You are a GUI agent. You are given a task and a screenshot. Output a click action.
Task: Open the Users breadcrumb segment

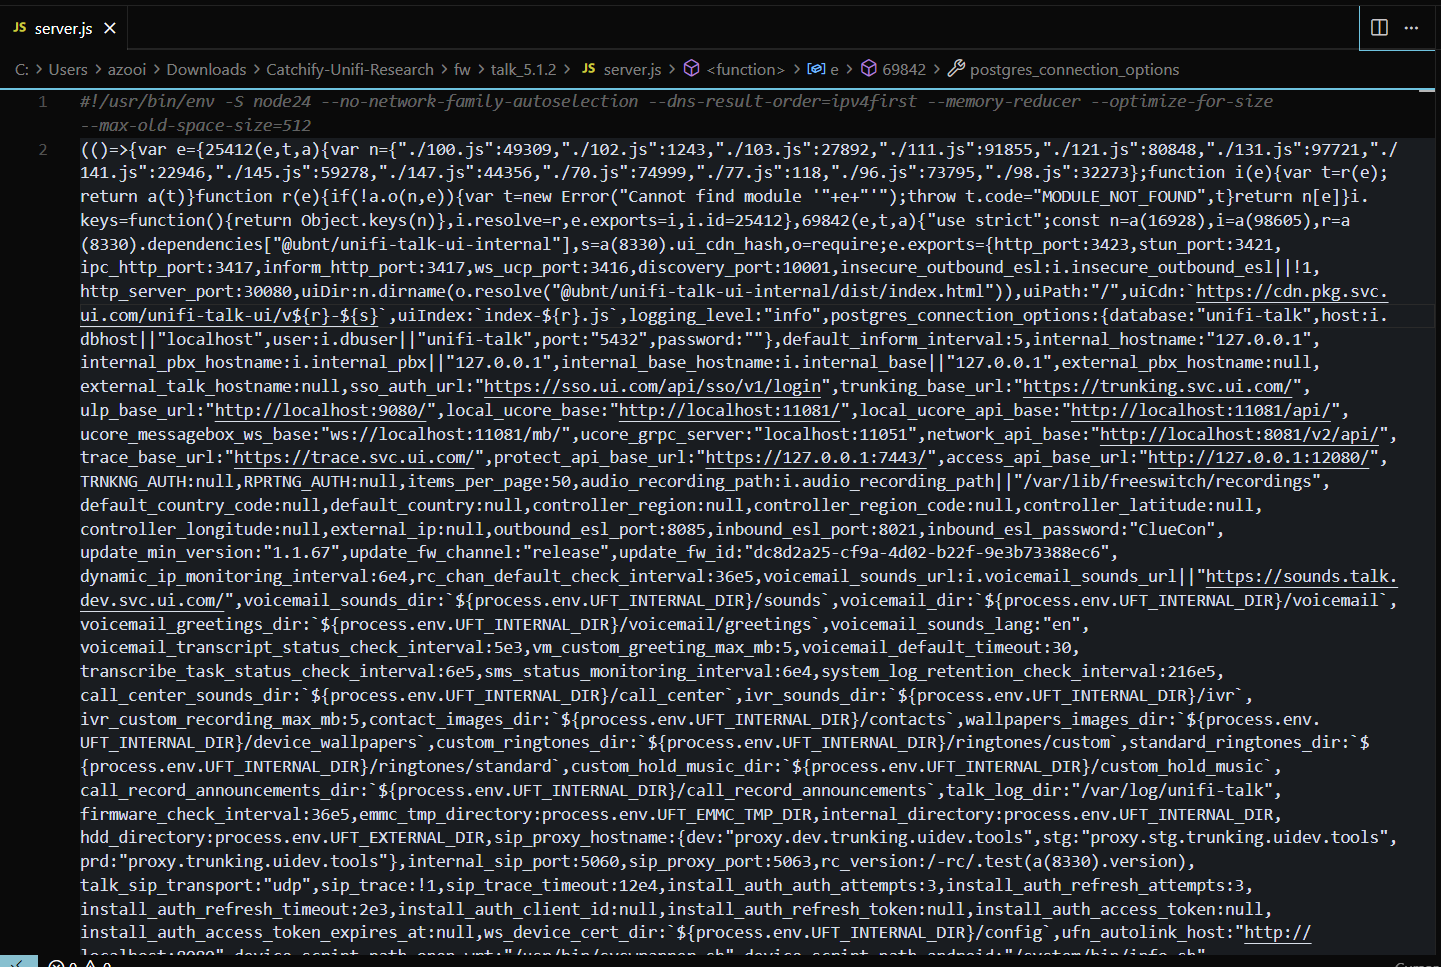pos(68,70)
